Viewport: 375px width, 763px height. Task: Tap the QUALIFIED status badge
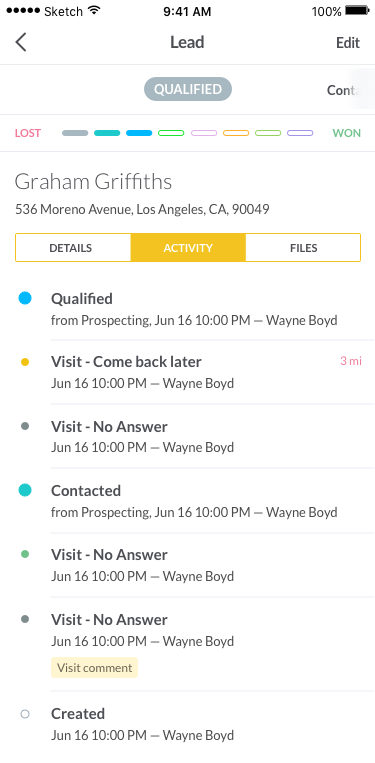pyautogui.click(x=188, y=89)
